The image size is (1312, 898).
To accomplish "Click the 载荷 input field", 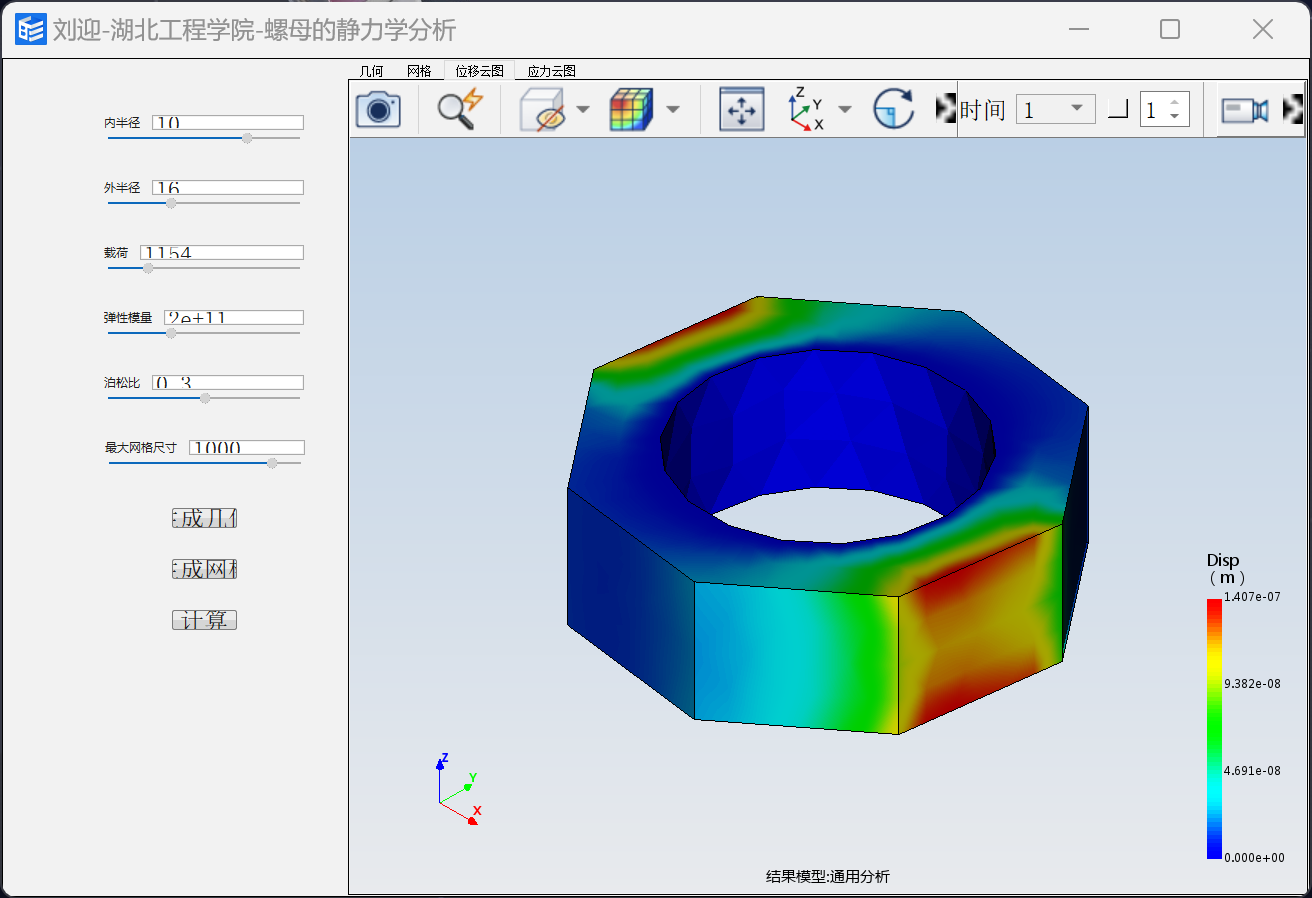I will (222, 252).
